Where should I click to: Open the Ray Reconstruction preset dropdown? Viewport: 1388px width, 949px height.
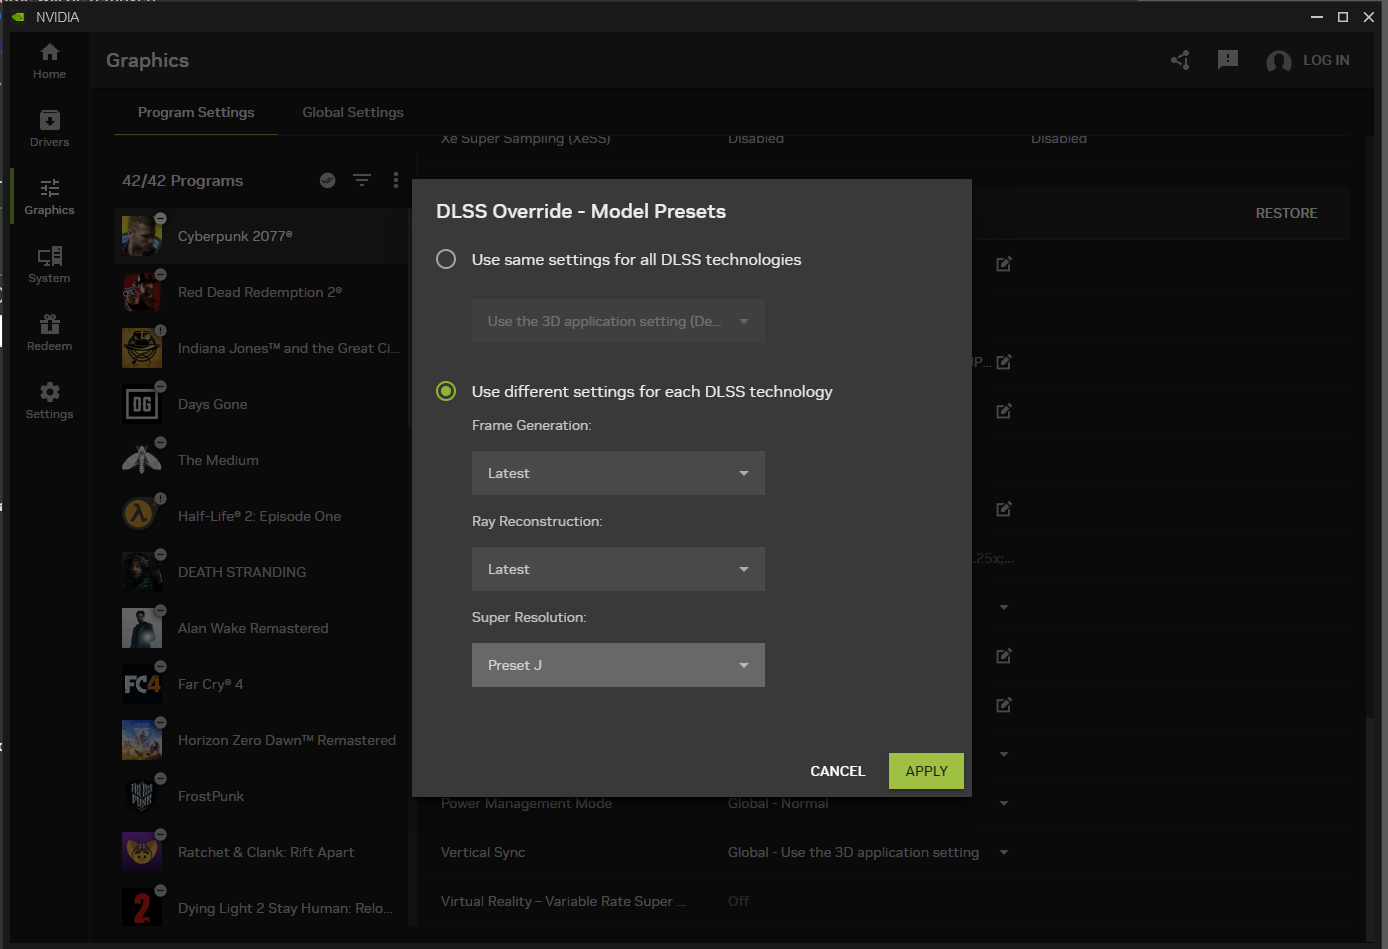(618, 569)
